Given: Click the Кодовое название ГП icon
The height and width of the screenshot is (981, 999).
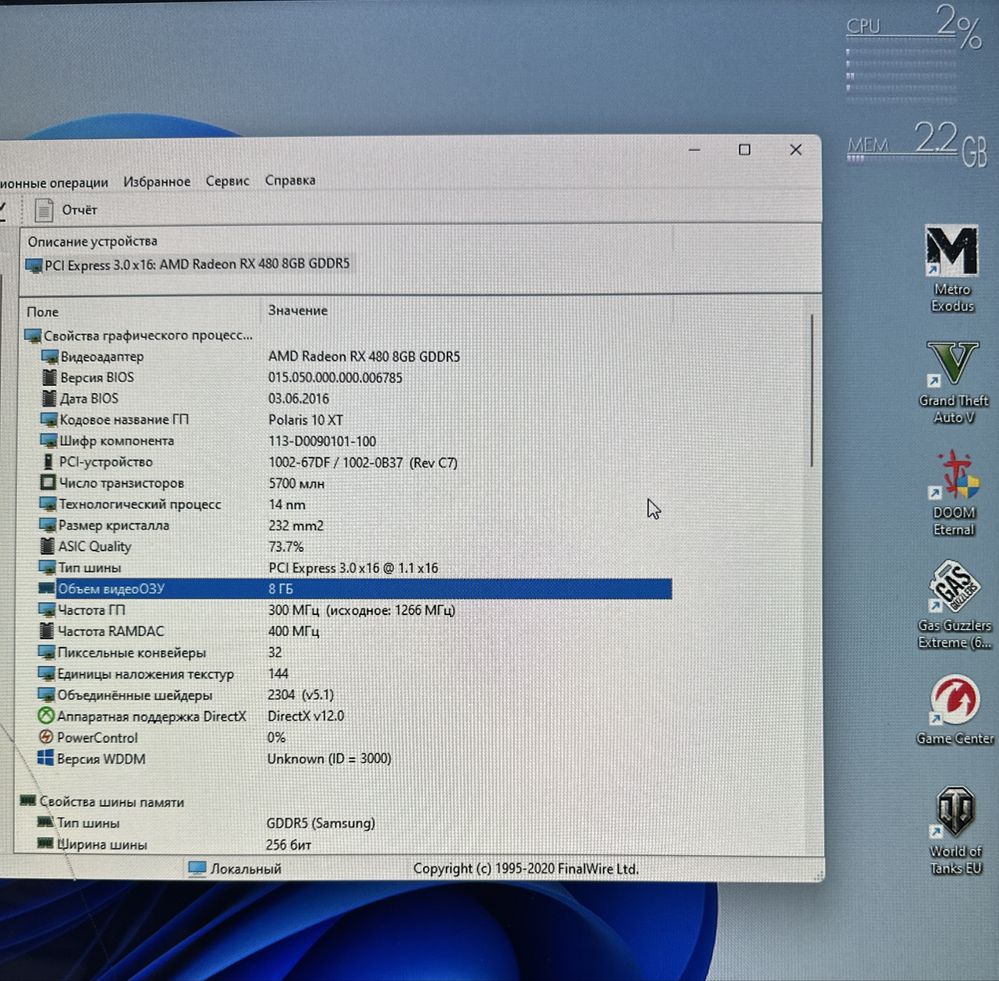Looking at the screenshot, I should click(48, 419).
